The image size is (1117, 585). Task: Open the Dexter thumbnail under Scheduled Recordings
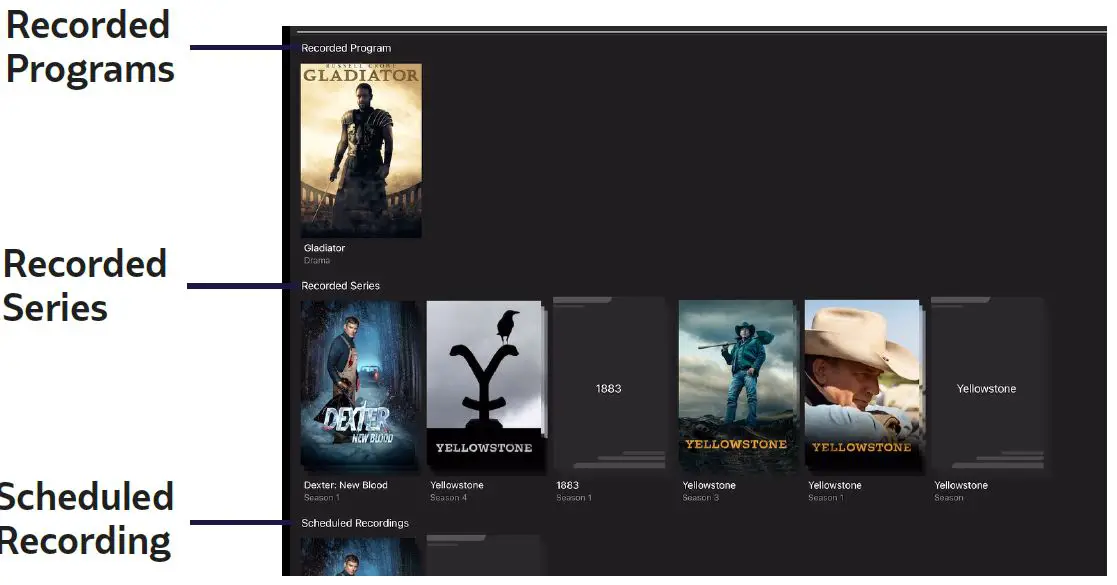(x=360, y=556)
